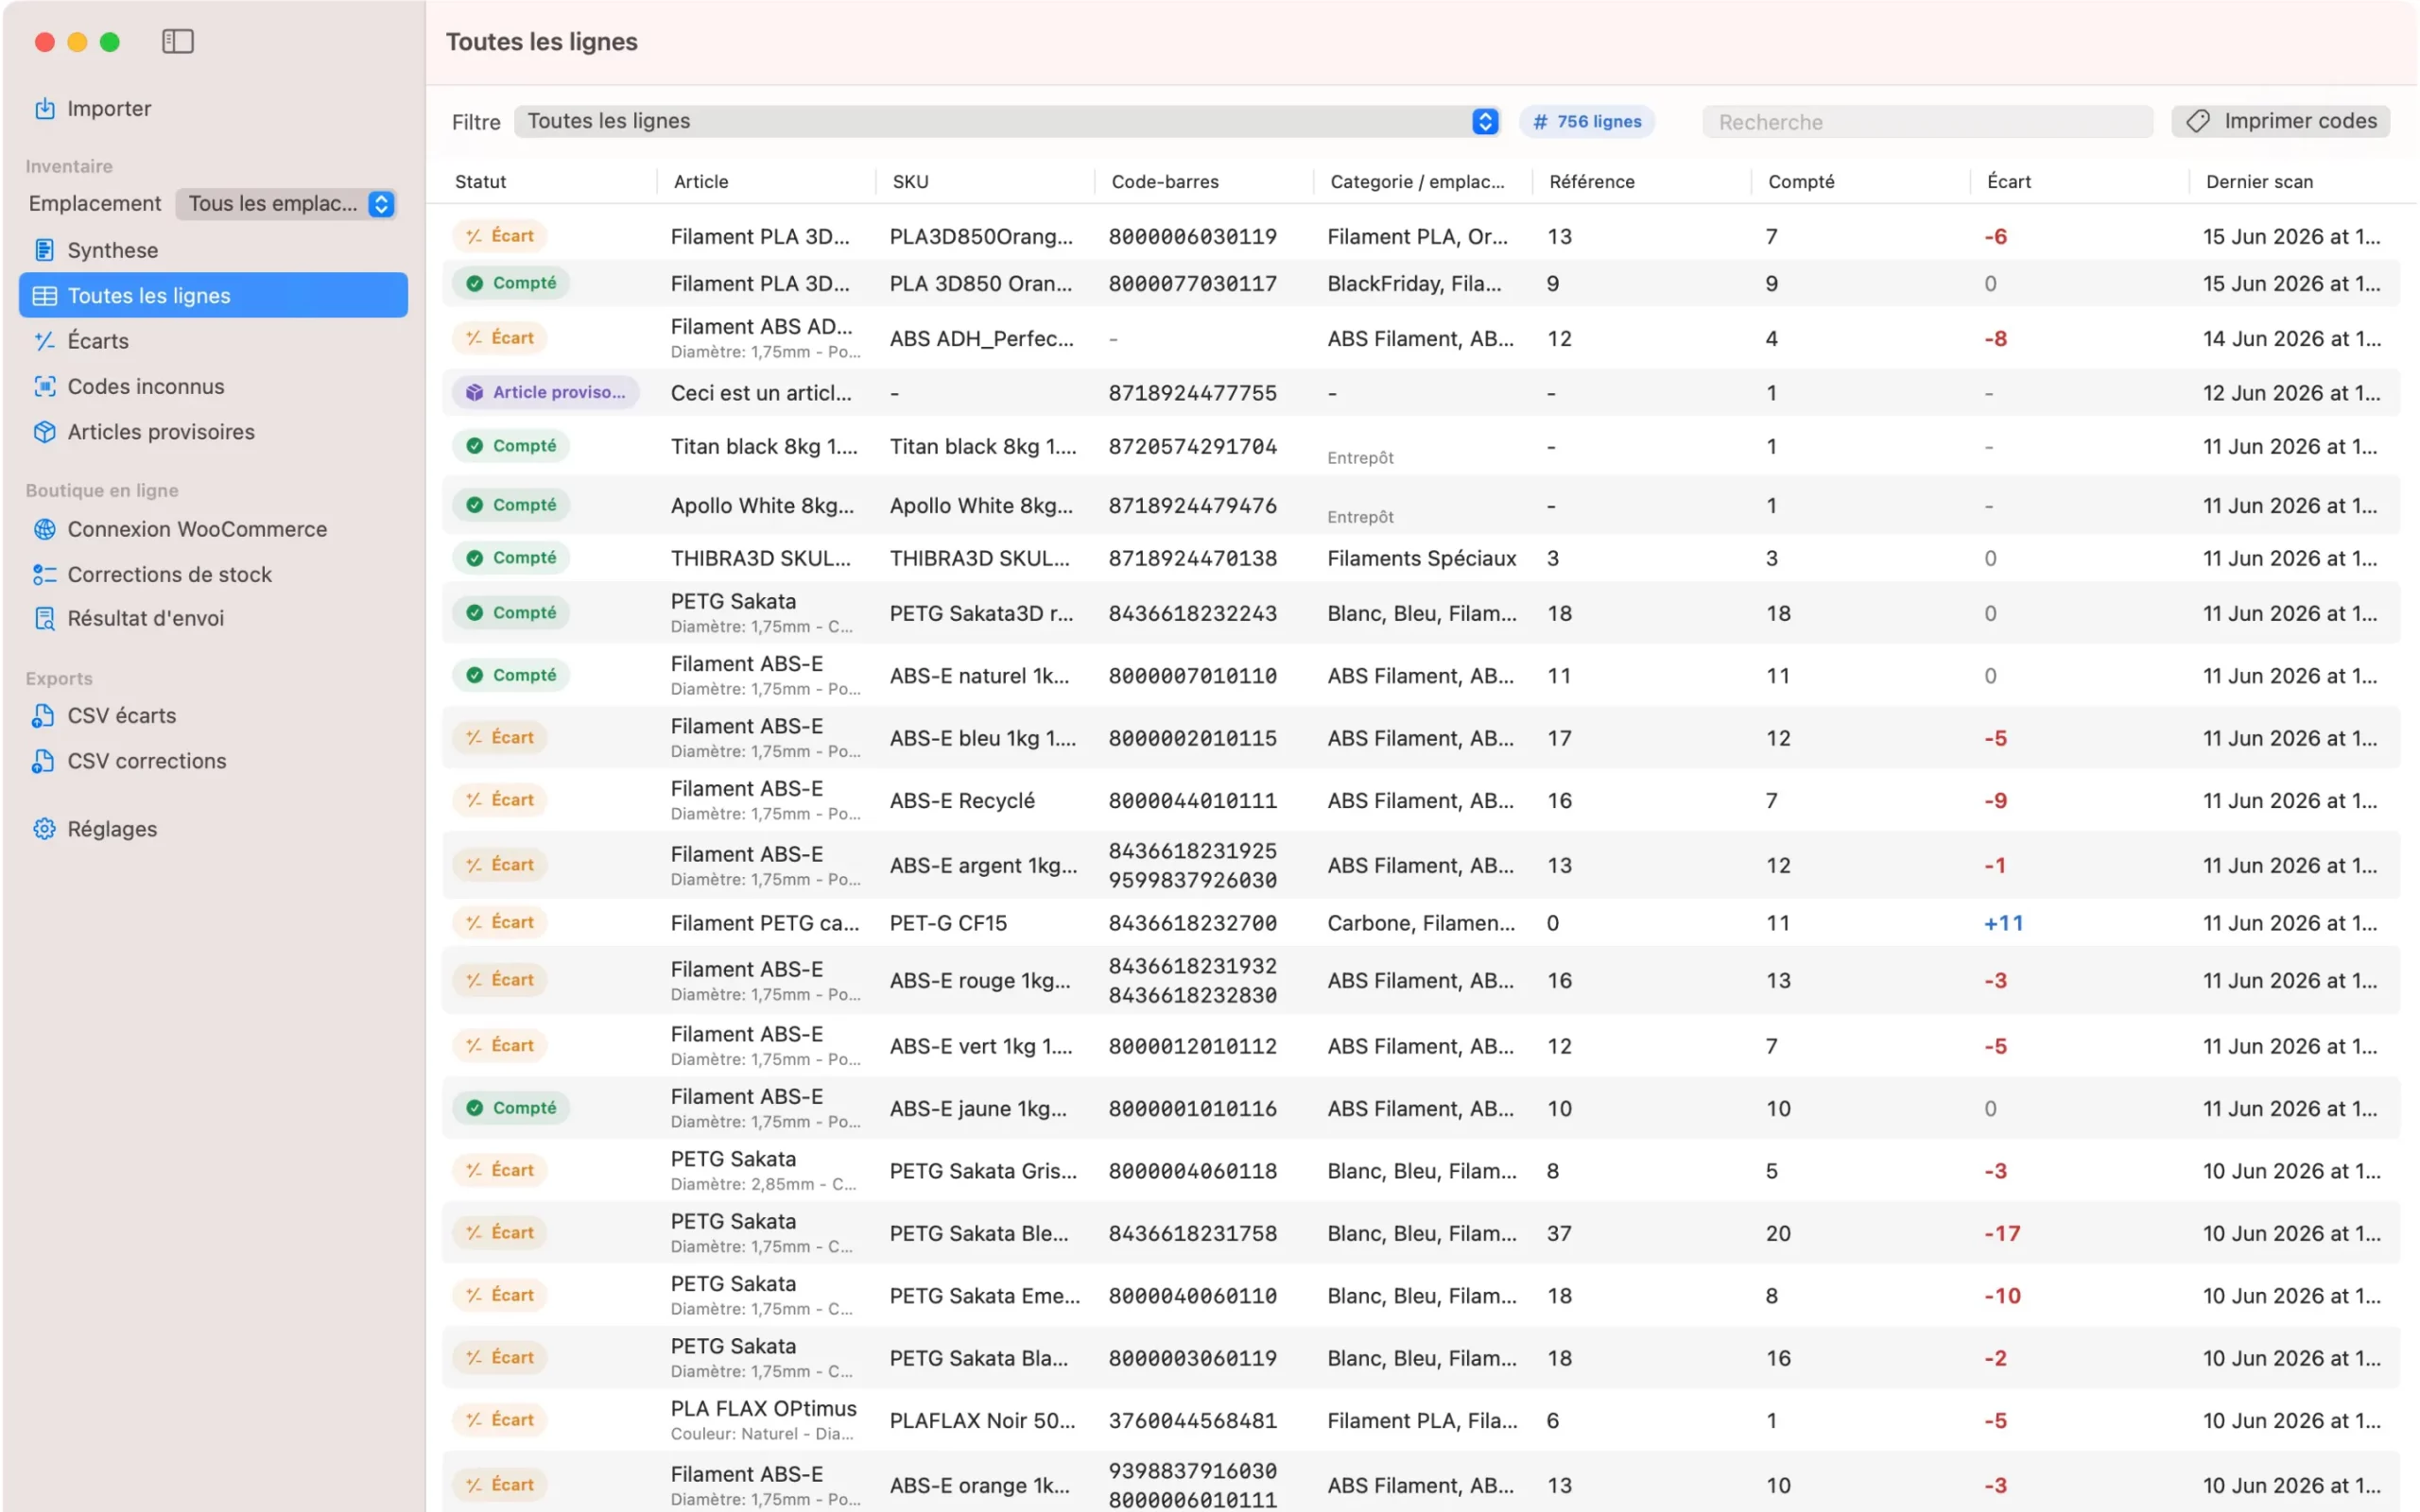The width and height of the screenshot is (2420, 1512).
Task: Open Codes inconnus in sidebar
Action: click(146, 386)
